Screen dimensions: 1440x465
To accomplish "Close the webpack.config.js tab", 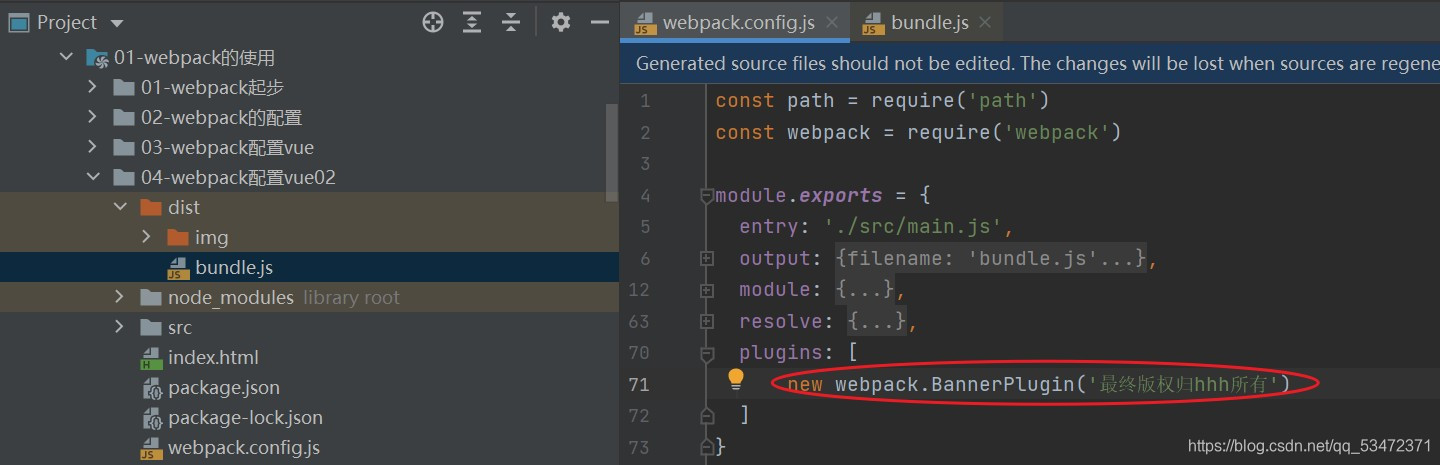I will [832, 22].
